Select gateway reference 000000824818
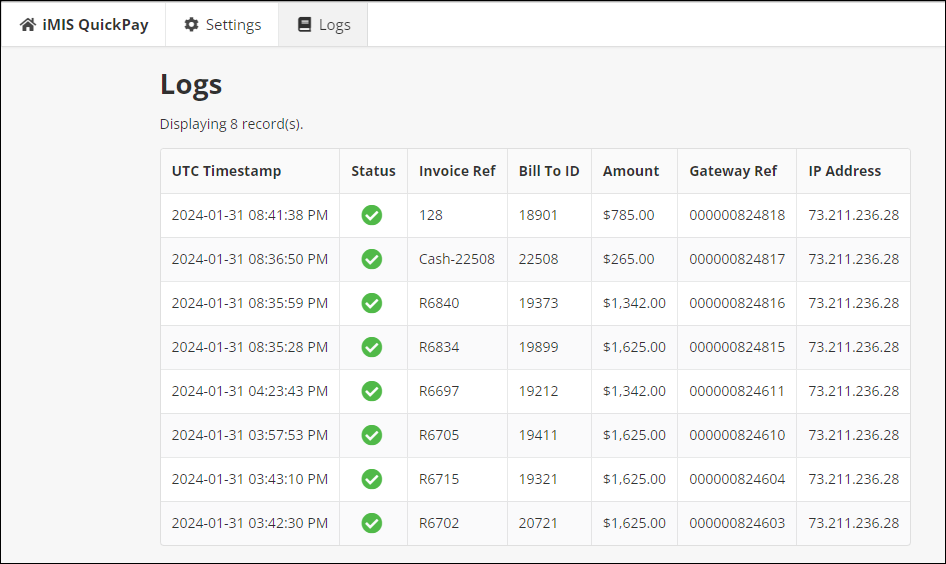Image resolution: width=946 pixels, height=564 pixels. tap(736, 215)
